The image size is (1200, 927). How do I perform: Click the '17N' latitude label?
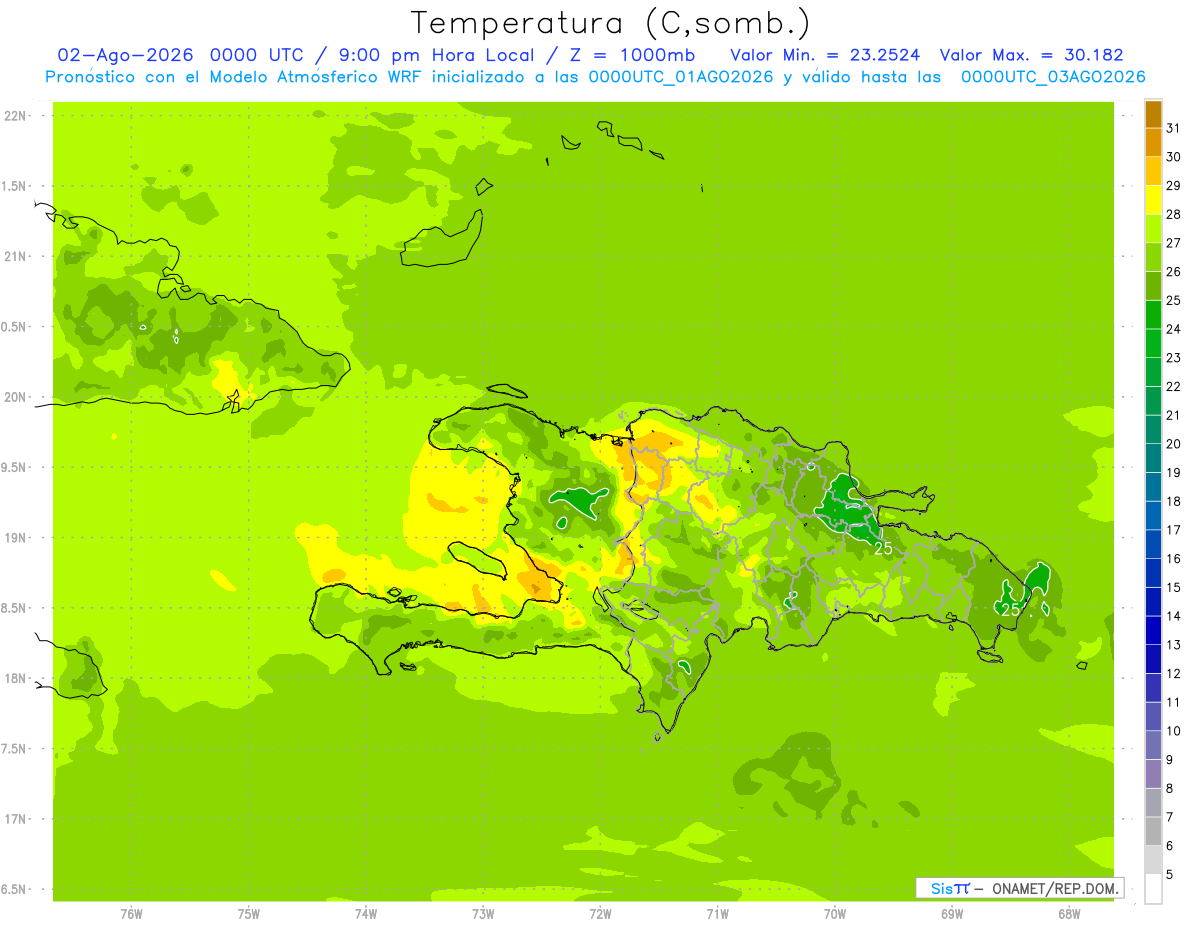tap(14, 819)
